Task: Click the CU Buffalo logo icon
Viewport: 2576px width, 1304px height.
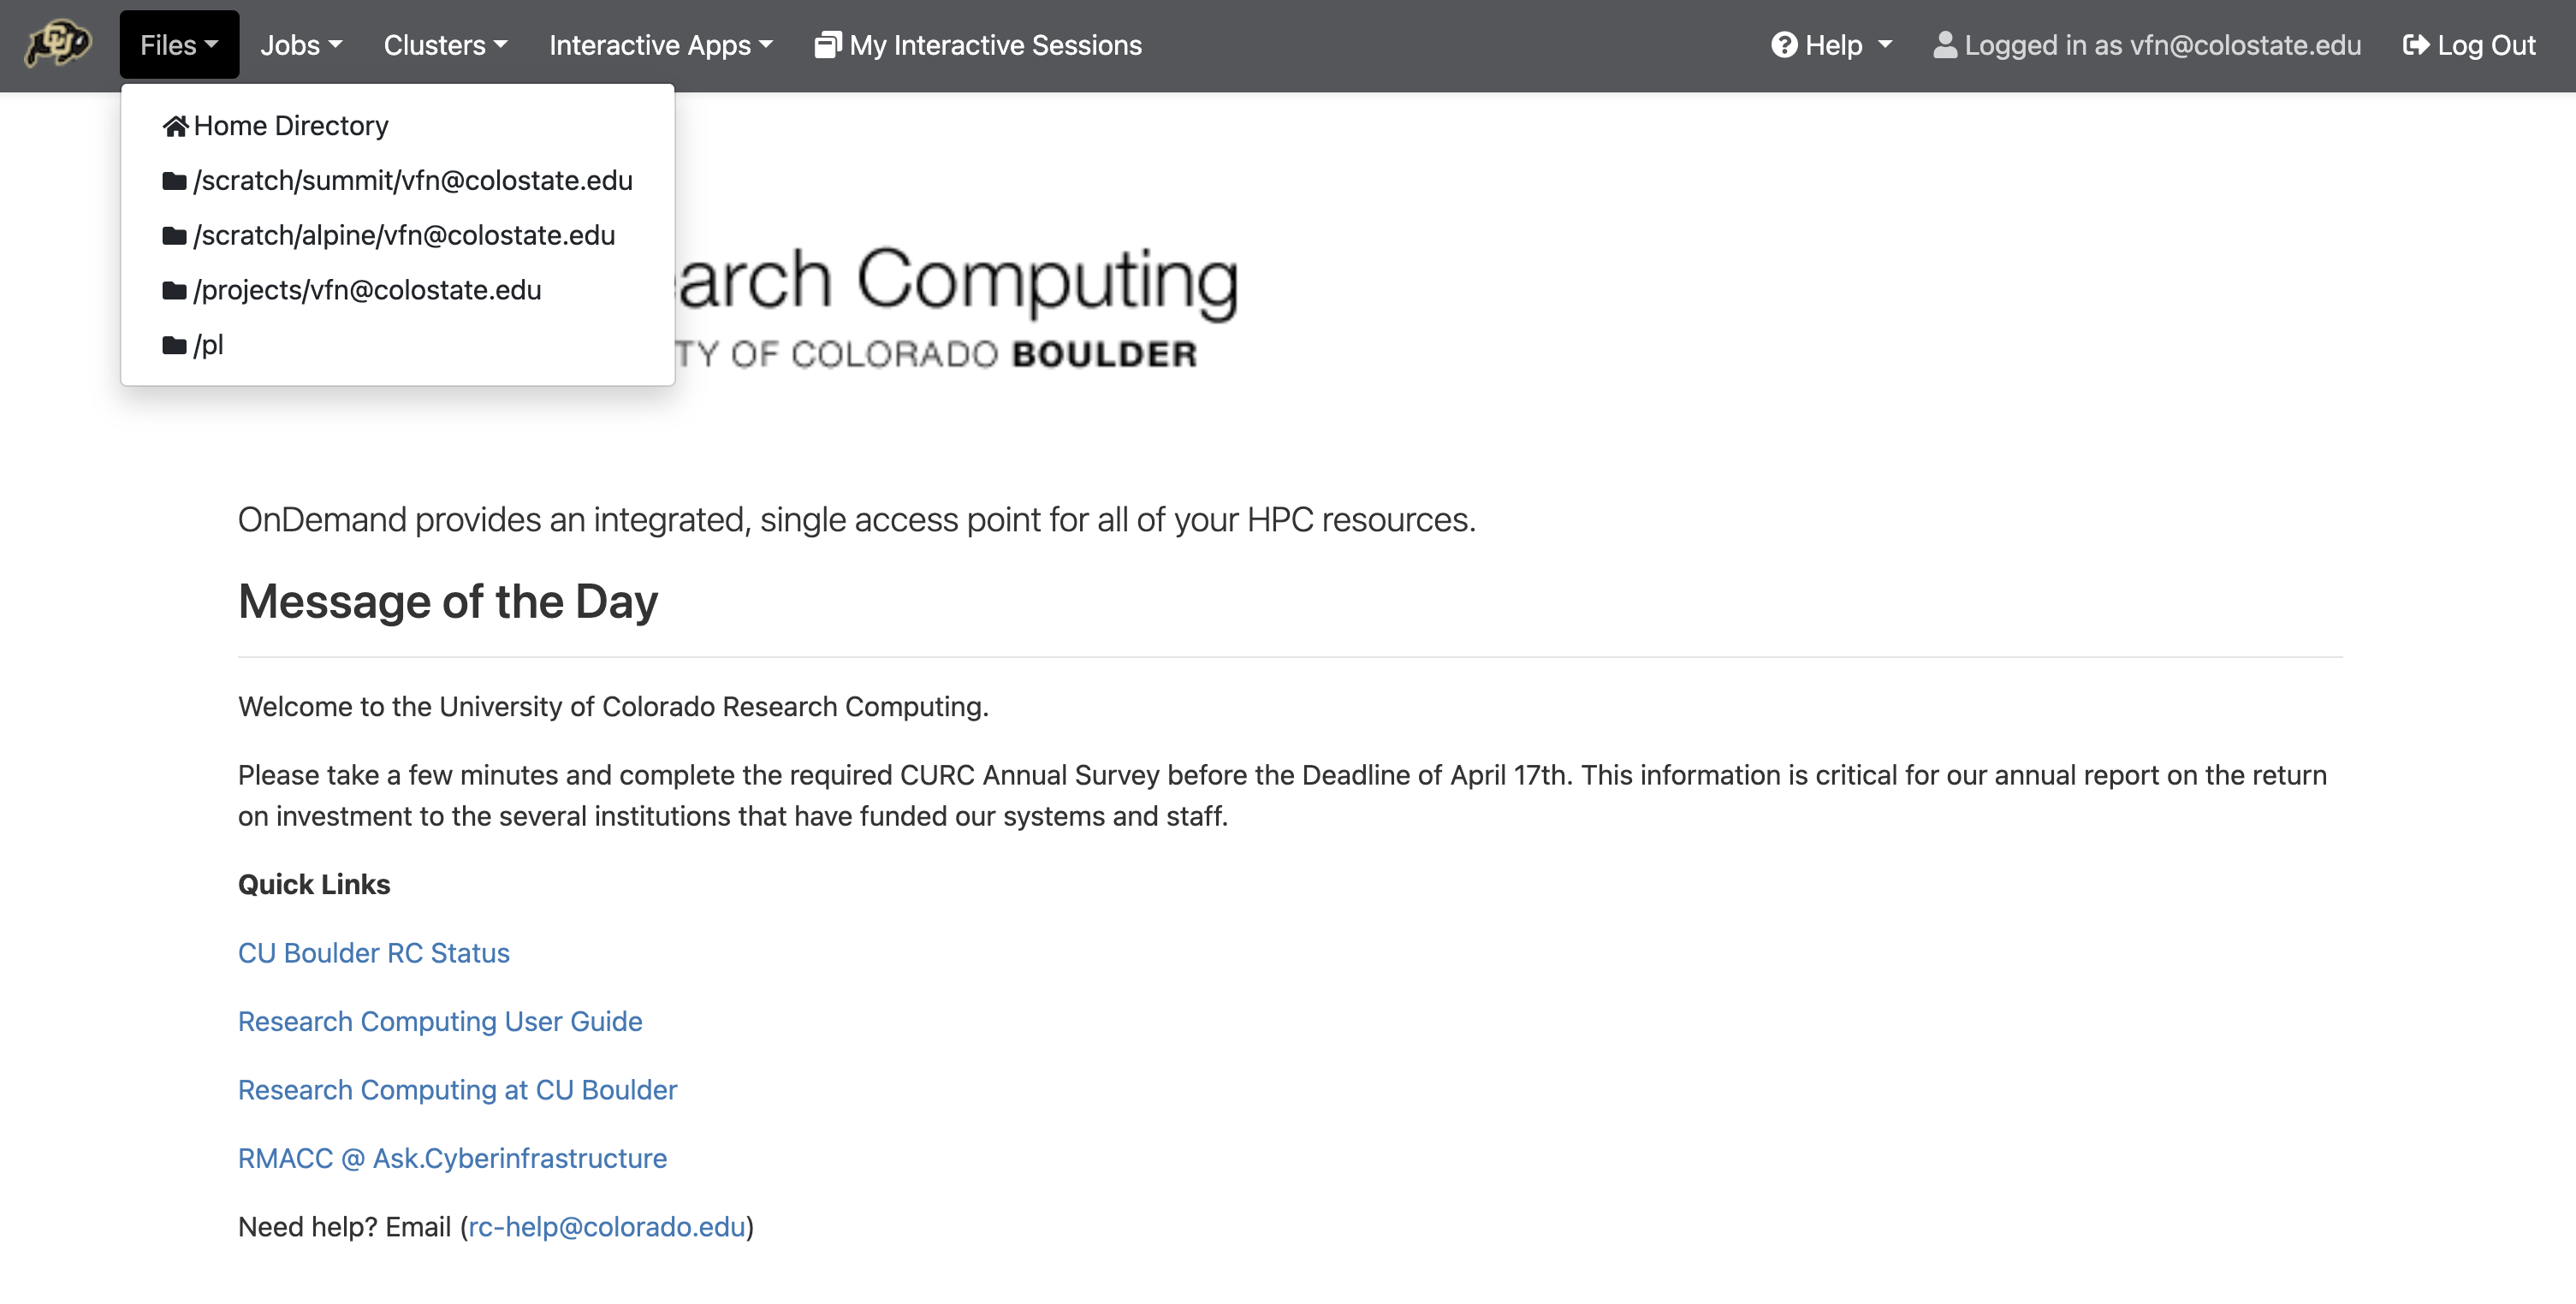Action: [x=58, y=45]
